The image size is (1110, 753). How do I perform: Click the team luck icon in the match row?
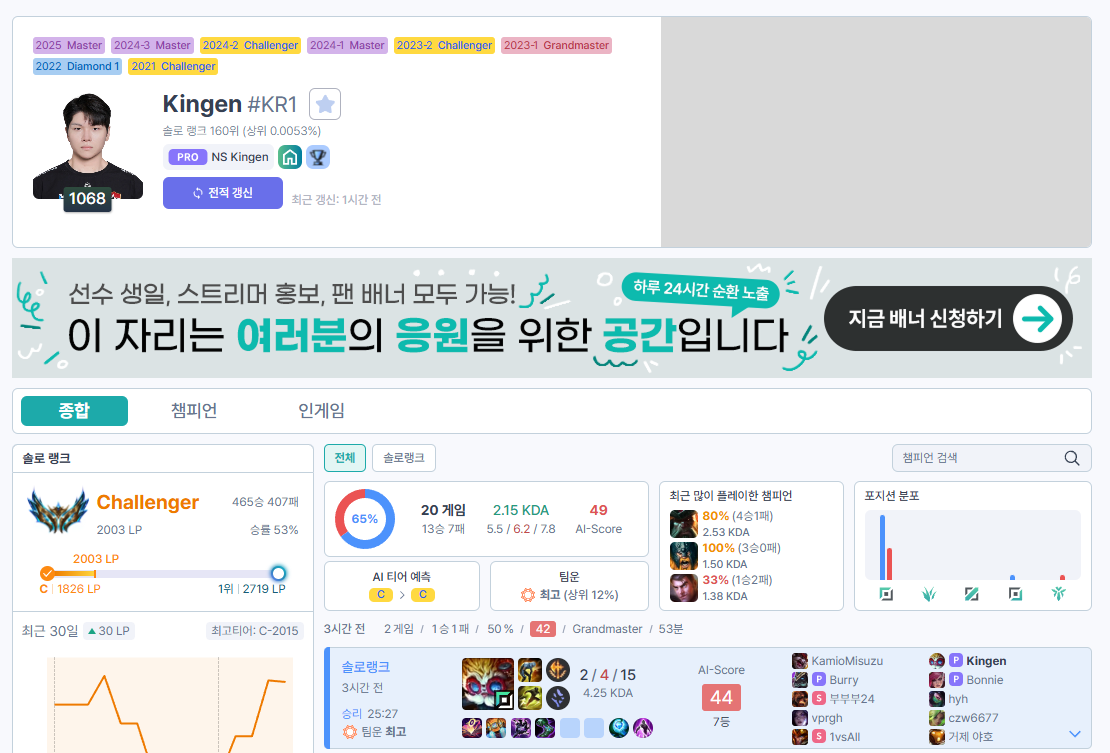(350, 732)
